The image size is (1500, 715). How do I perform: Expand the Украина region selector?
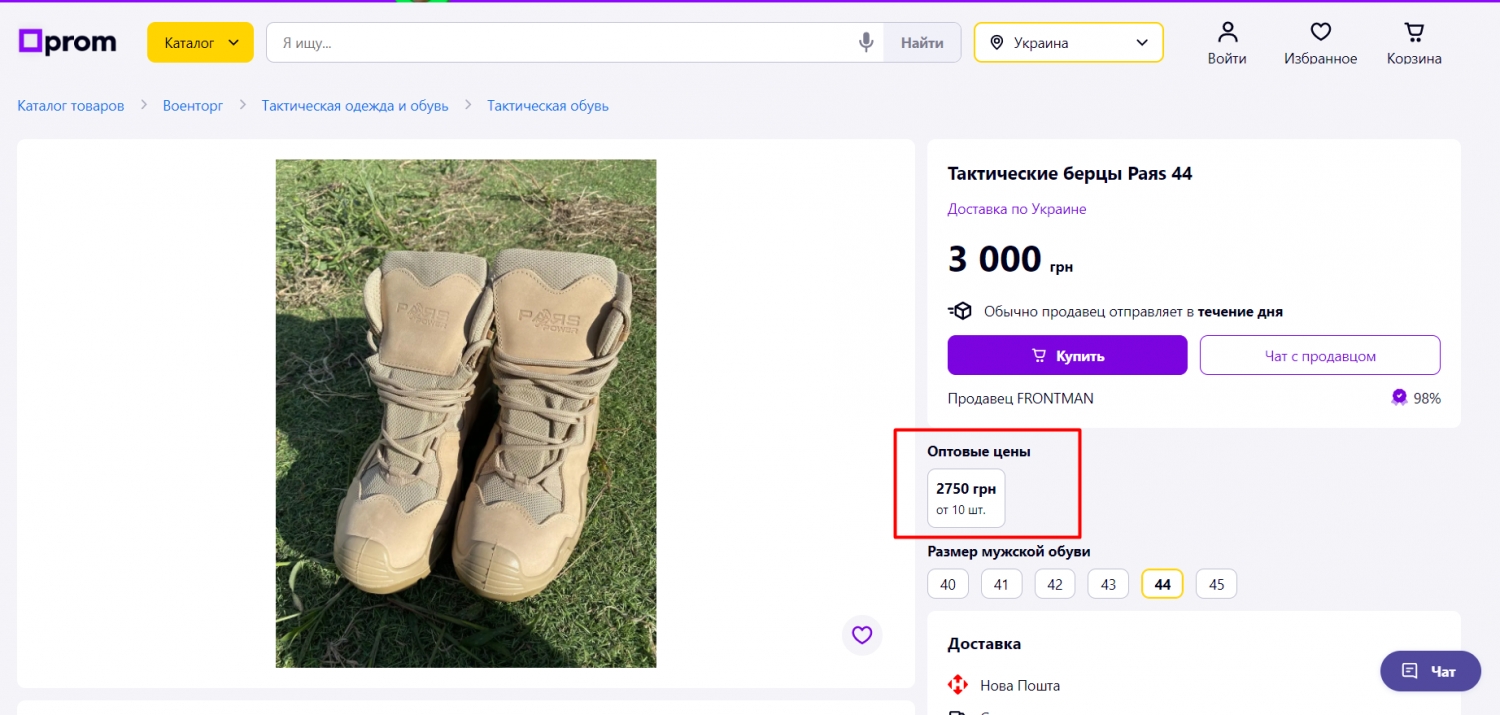tap(1068, 43)
